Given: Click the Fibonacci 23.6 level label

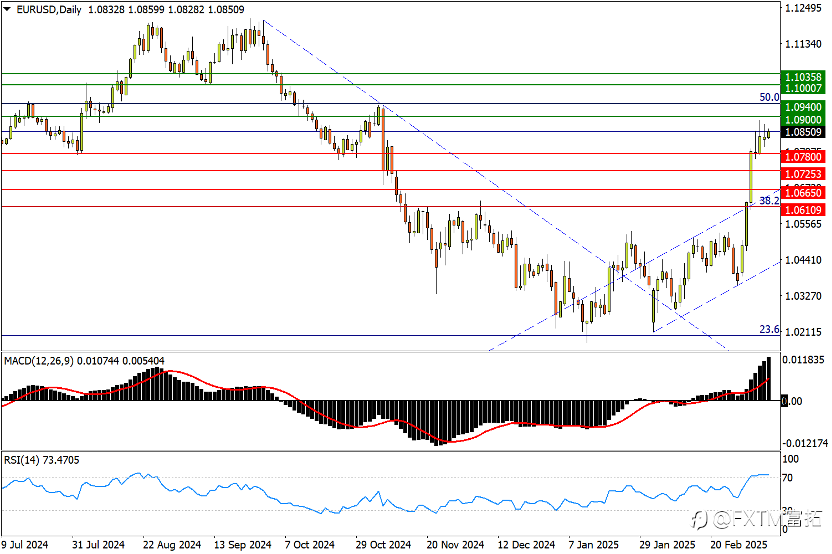Looking at the screenshot, I should pyautogui.click(x=769, y=330).
